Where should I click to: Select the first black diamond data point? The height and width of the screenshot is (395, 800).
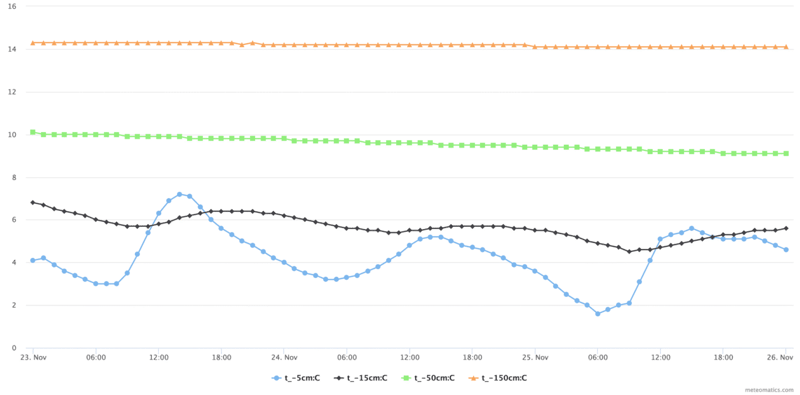point(33,203)
